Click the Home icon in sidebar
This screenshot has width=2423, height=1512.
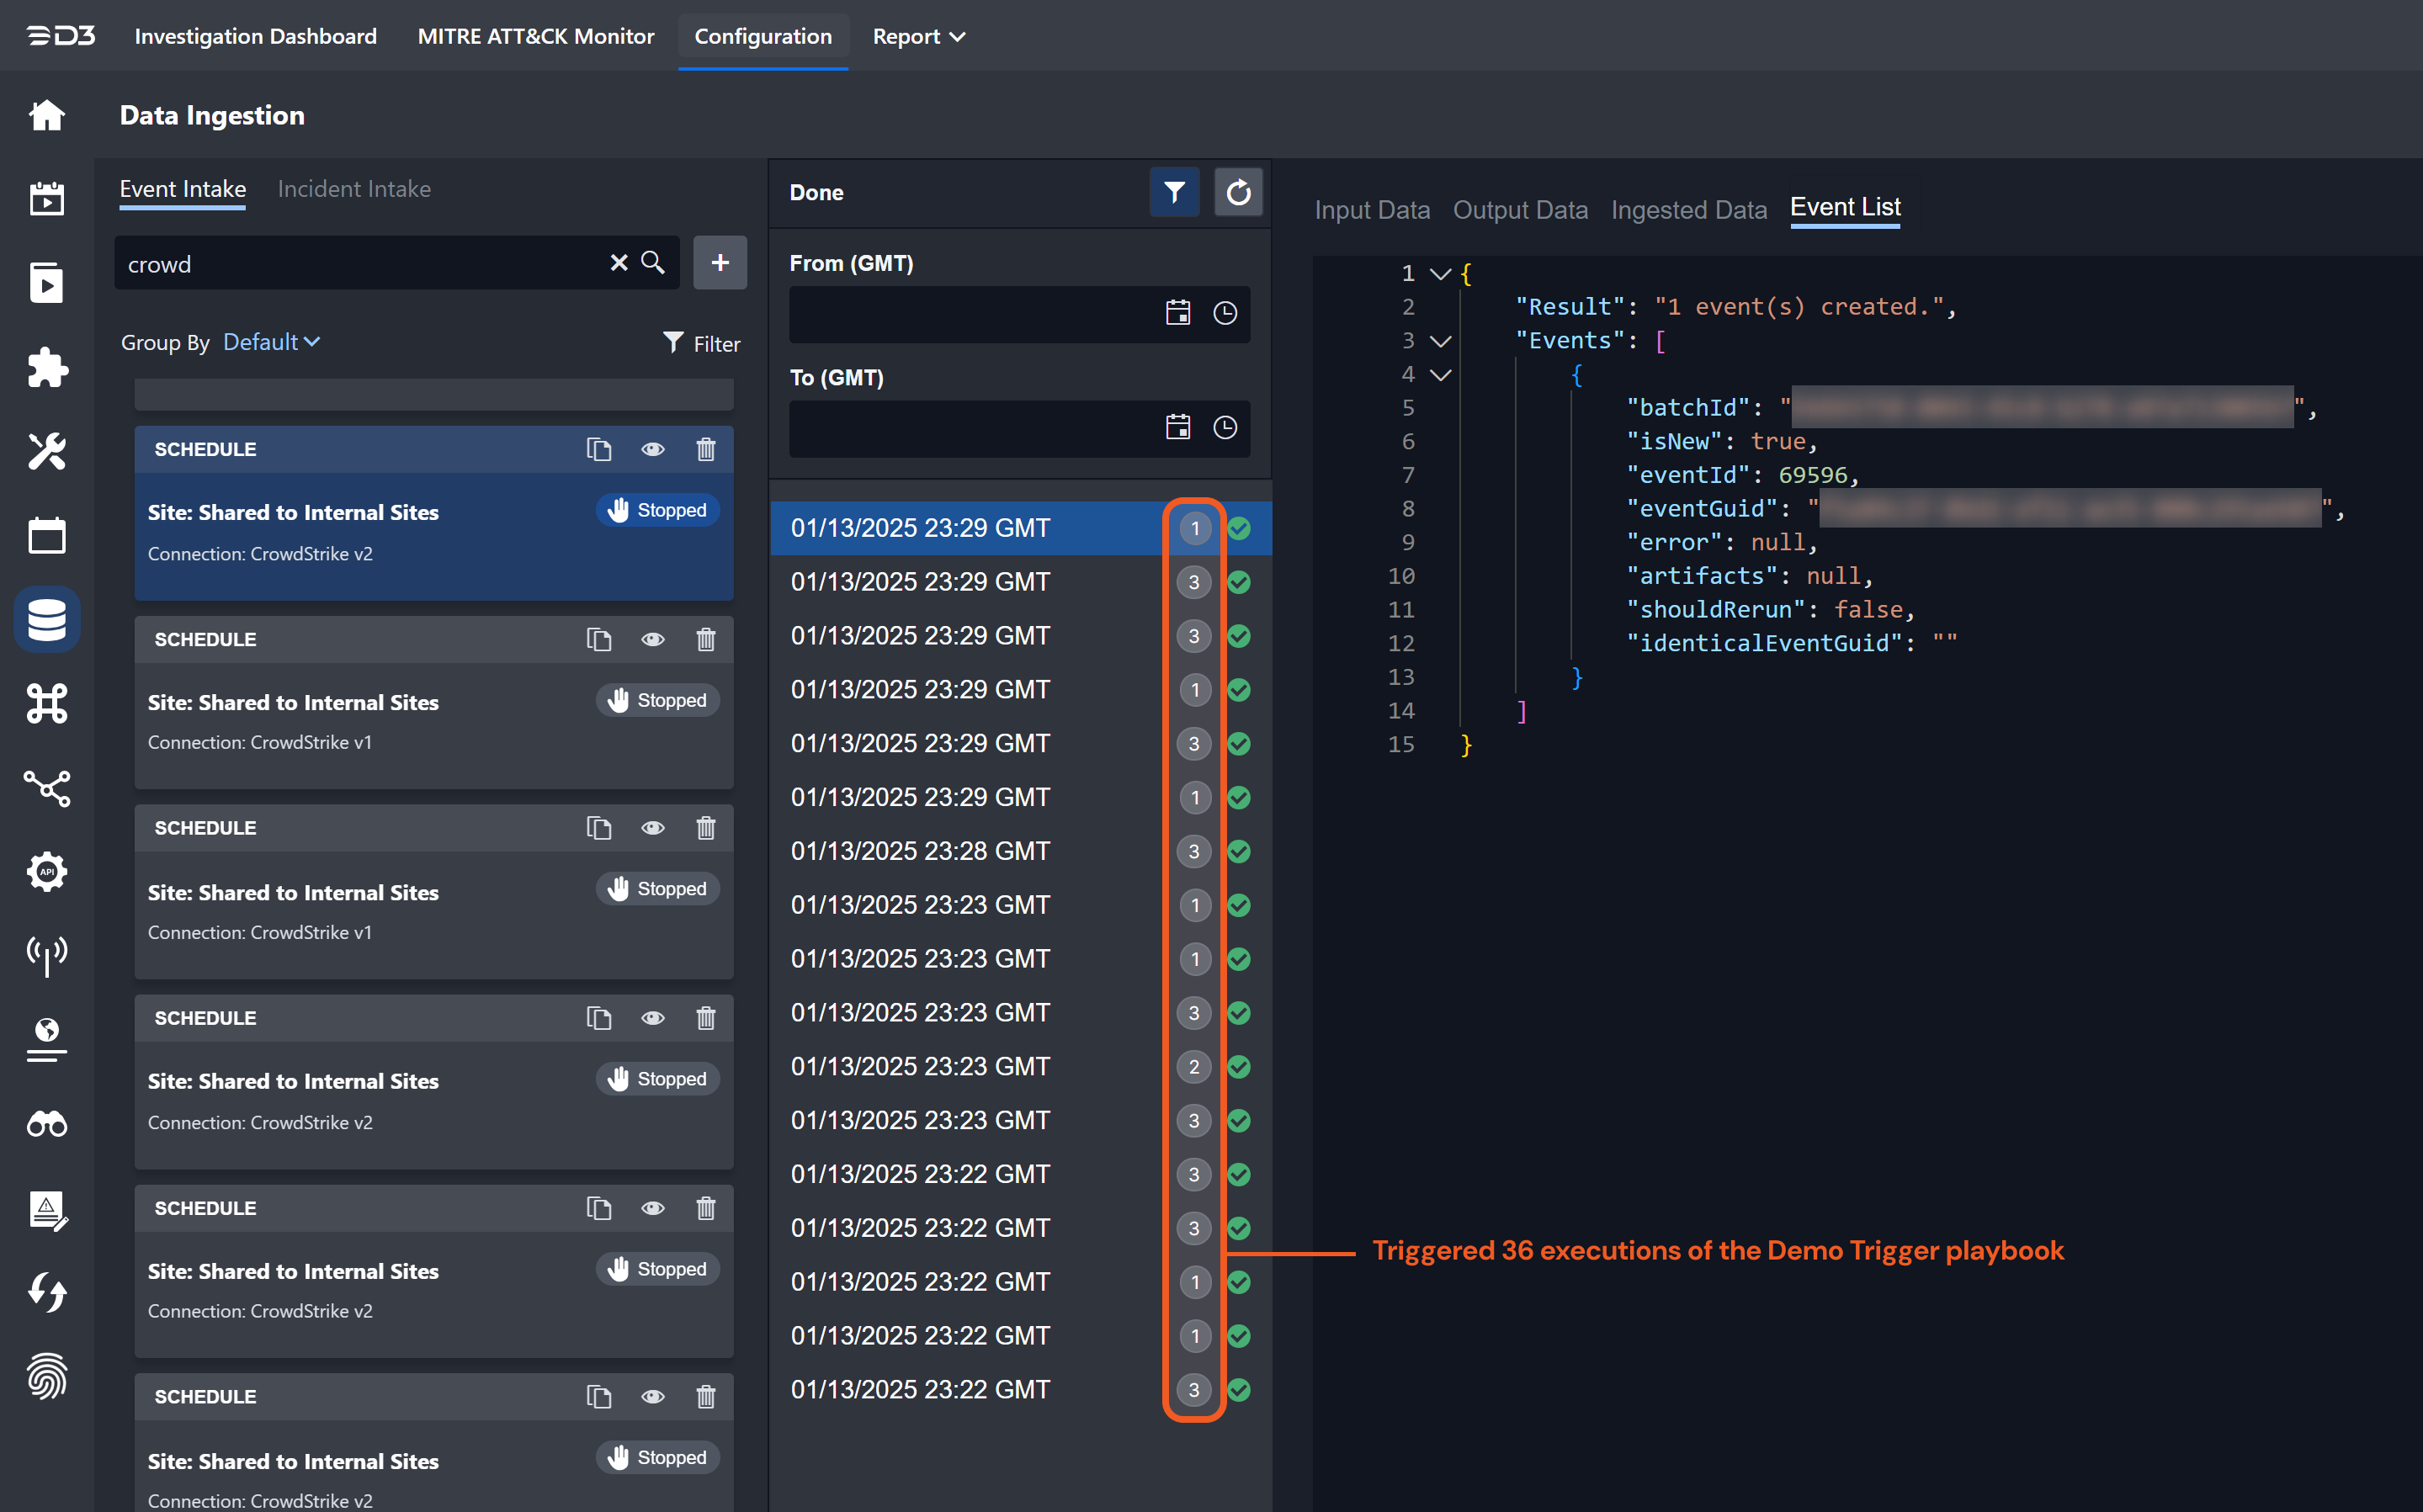click(46, 115)
